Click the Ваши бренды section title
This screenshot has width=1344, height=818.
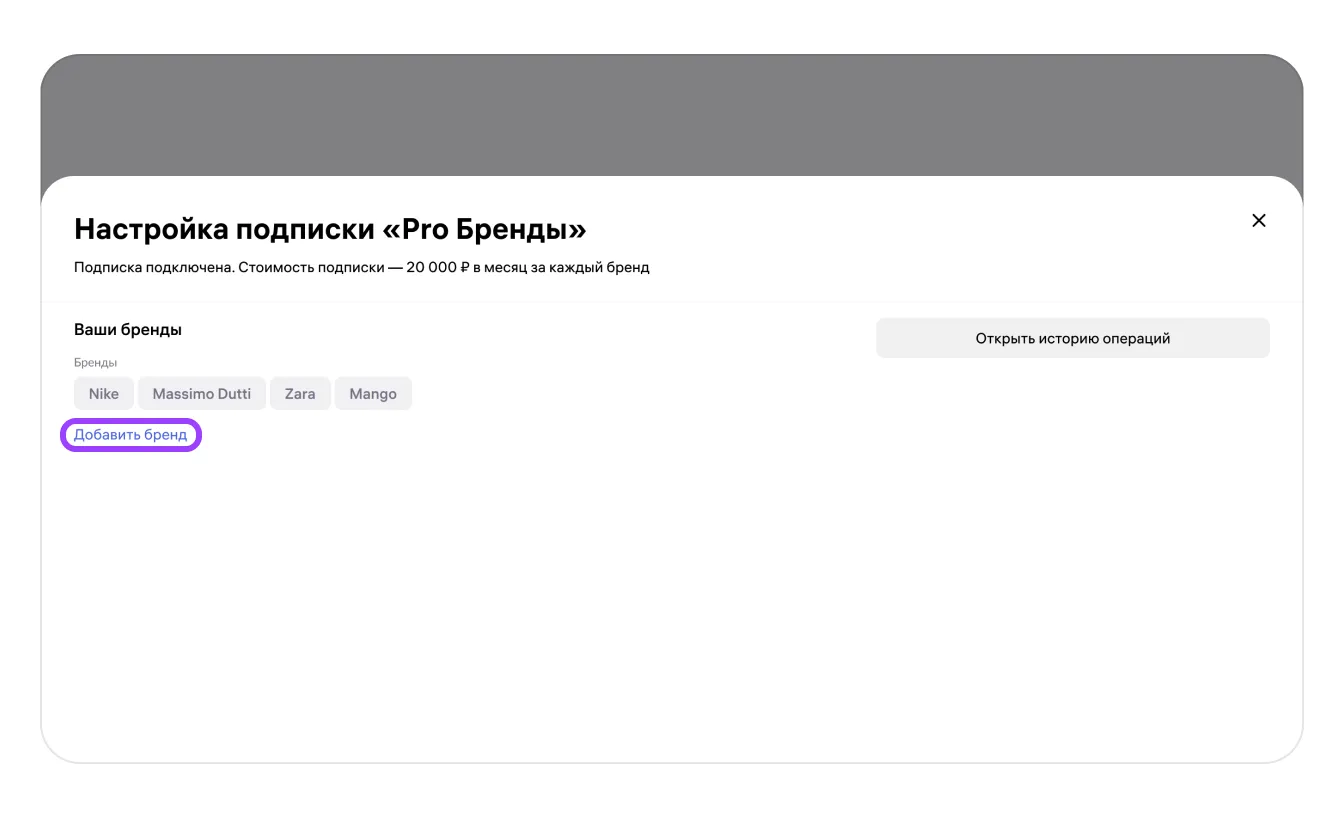click(x=128, y=329)
